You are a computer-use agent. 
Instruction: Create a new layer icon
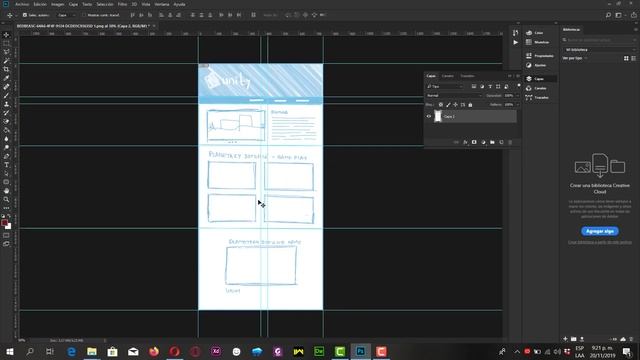[x=501, y=142]
